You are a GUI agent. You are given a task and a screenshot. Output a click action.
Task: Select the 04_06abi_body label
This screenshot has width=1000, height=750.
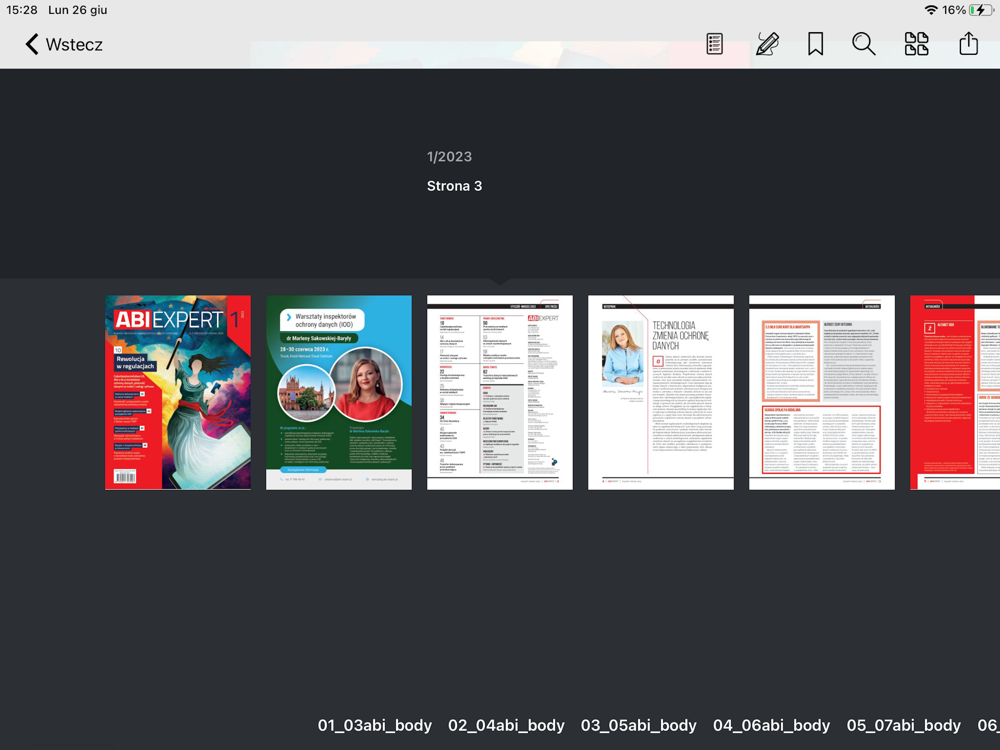(772, 725)
